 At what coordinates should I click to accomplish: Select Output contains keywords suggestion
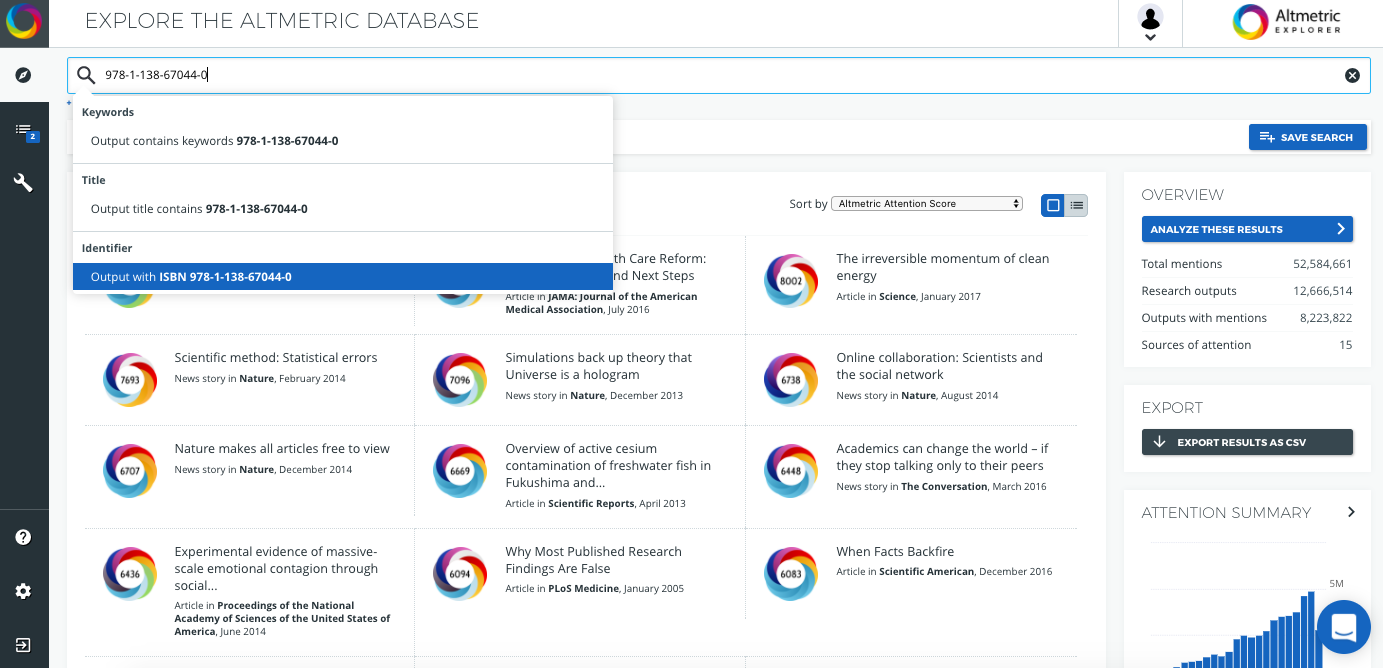pyautogui.click(x=342, y=141)
